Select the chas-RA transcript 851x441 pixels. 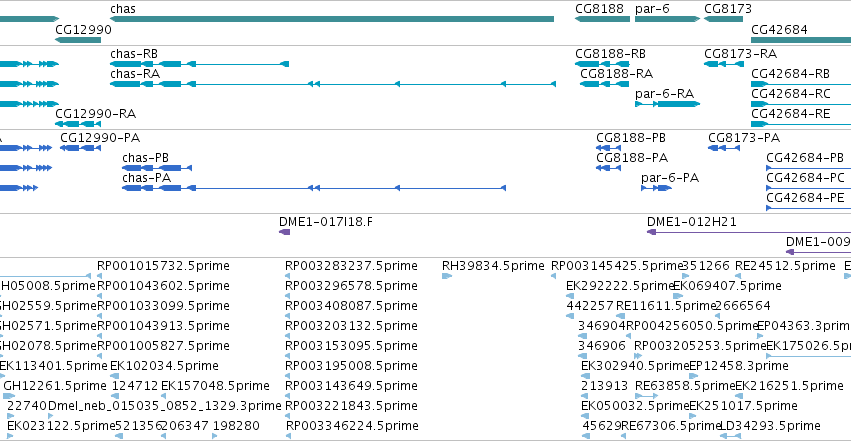(x=333, y=84)
